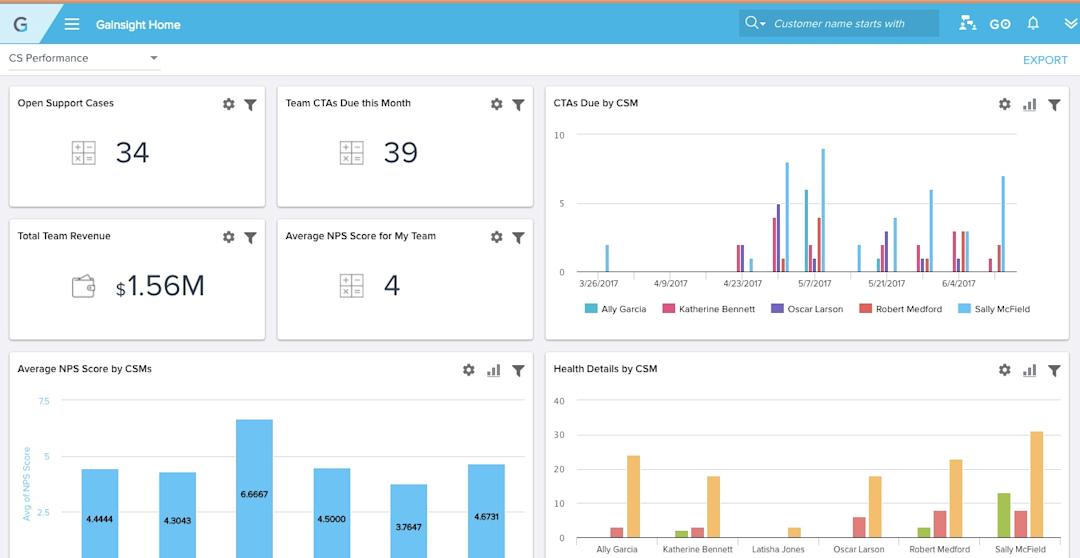This screenshot has width=1080, height=558.
Task: Click the GO icon in header
Action: click(1000, 24)
